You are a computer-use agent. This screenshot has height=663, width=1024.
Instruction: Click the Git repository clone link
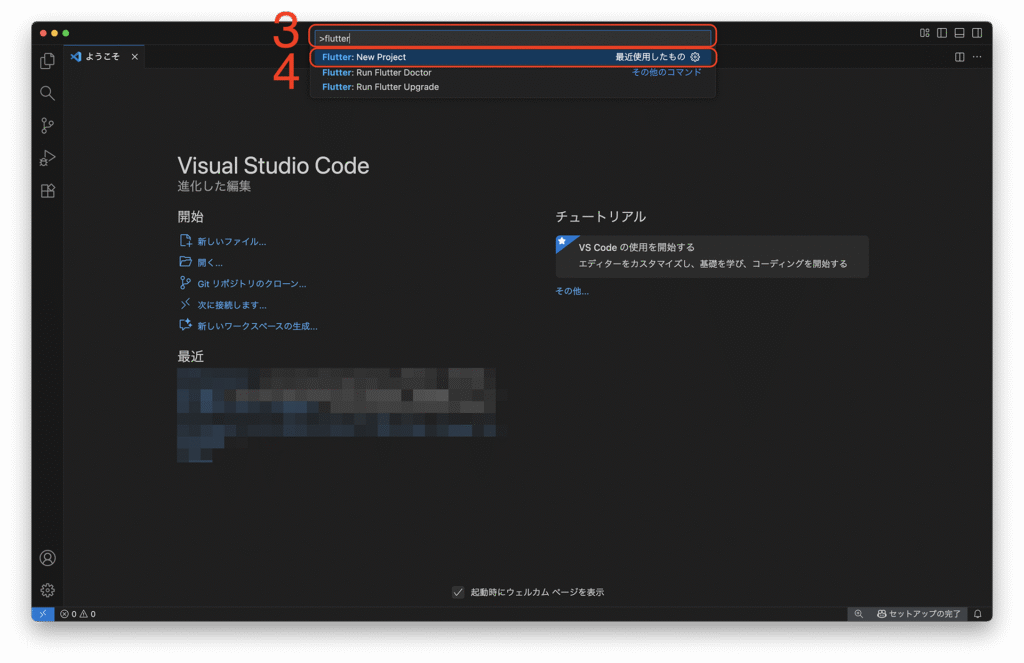pyautogui.click(x=251, y=284)
